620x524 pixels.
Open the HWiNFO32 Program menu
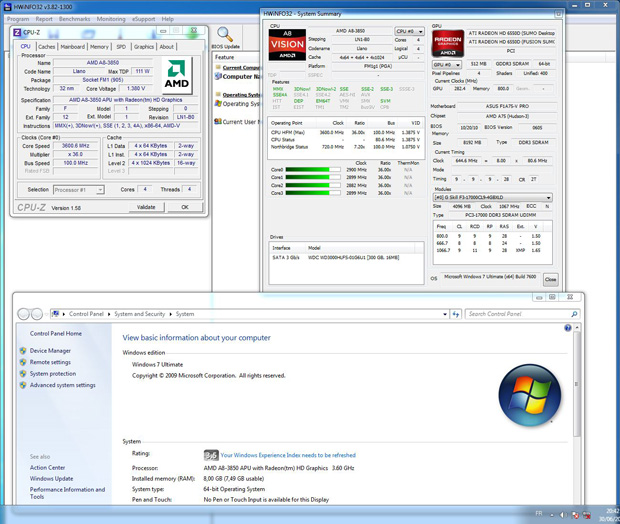pyautogui.click(x=18, y=19)
